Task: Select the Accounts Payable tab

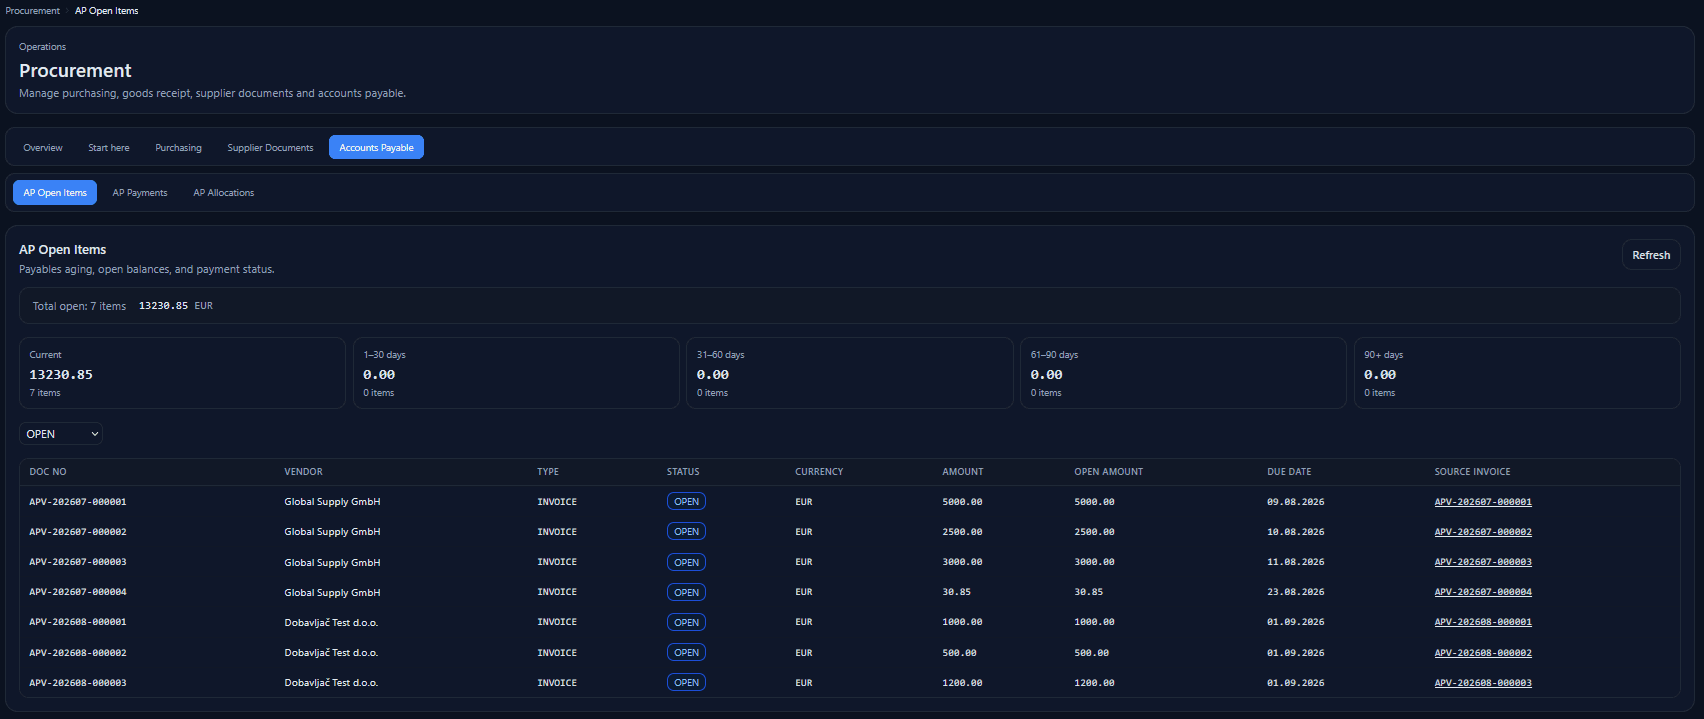Action: coord(376,148)
